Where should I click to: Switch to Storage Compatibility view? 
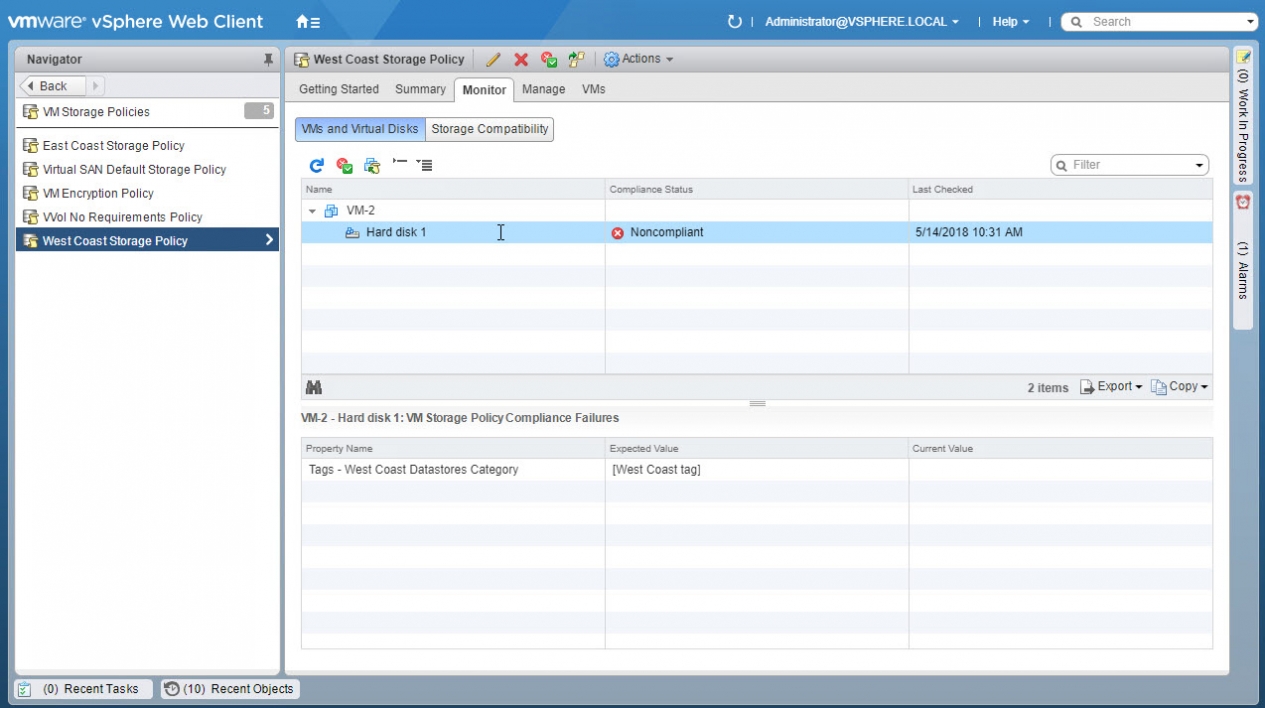click(489, 129)
